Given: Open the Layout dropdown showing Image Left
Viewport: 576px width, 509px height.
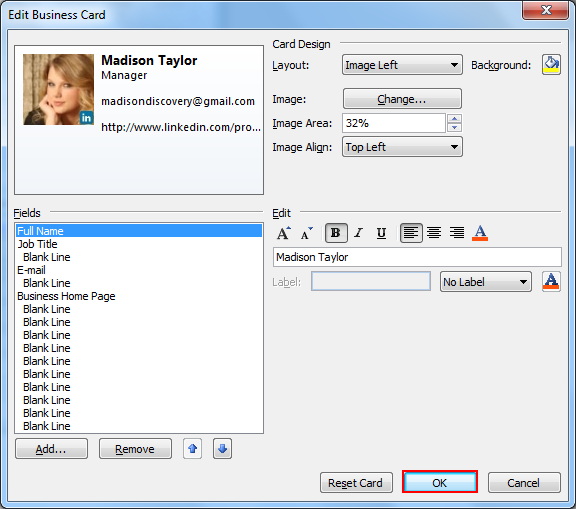Looking at the screenshot, I should point(402,65).
